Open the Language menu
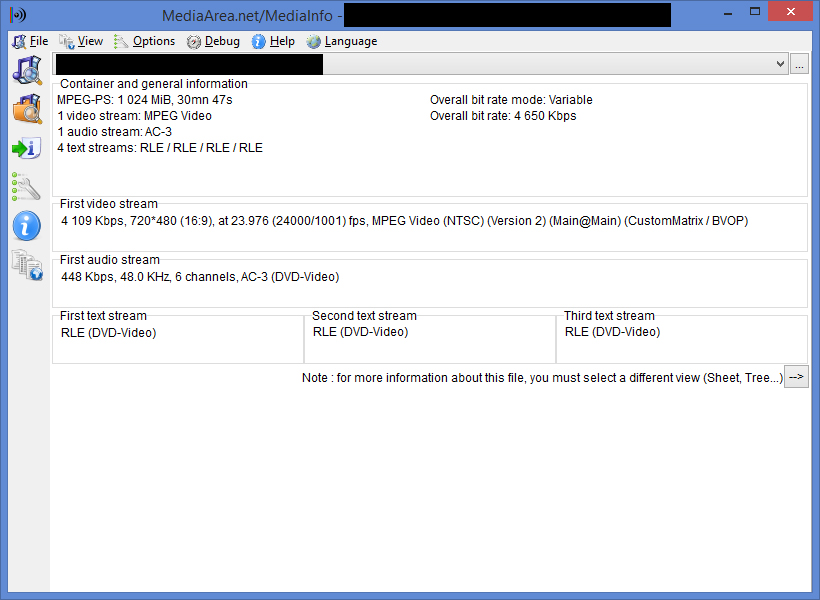 342,41
